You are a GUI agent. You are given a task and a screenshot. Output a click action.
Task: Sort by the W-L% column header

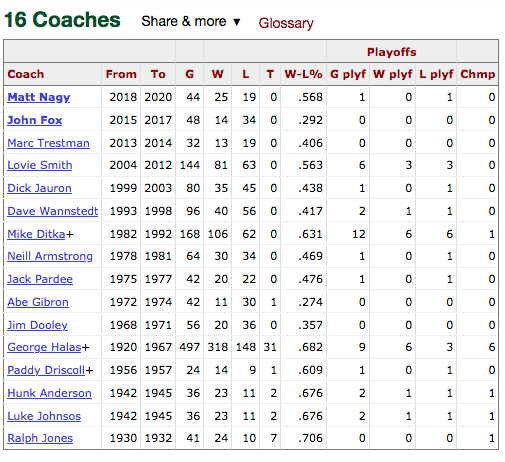(304, 74)
